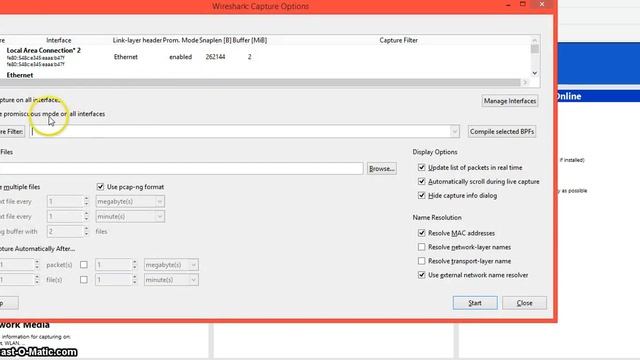Viewport: 640px width, 360px height.
Task: Enable stop capture after megabyte(s) checkbox
Action: (84, 265)
